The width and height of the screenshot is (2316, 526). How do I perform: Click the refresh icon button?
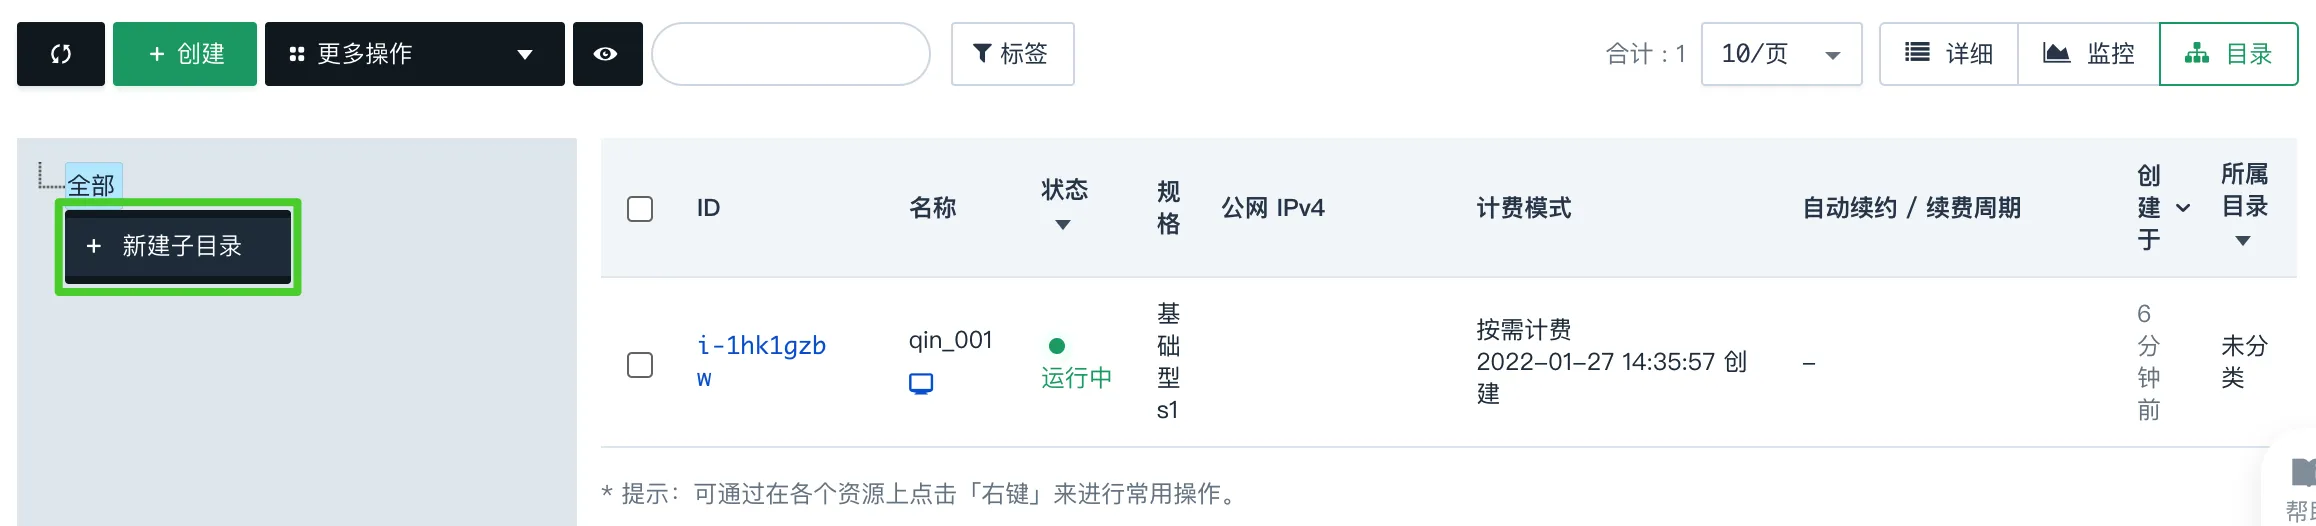coord(61,54)
